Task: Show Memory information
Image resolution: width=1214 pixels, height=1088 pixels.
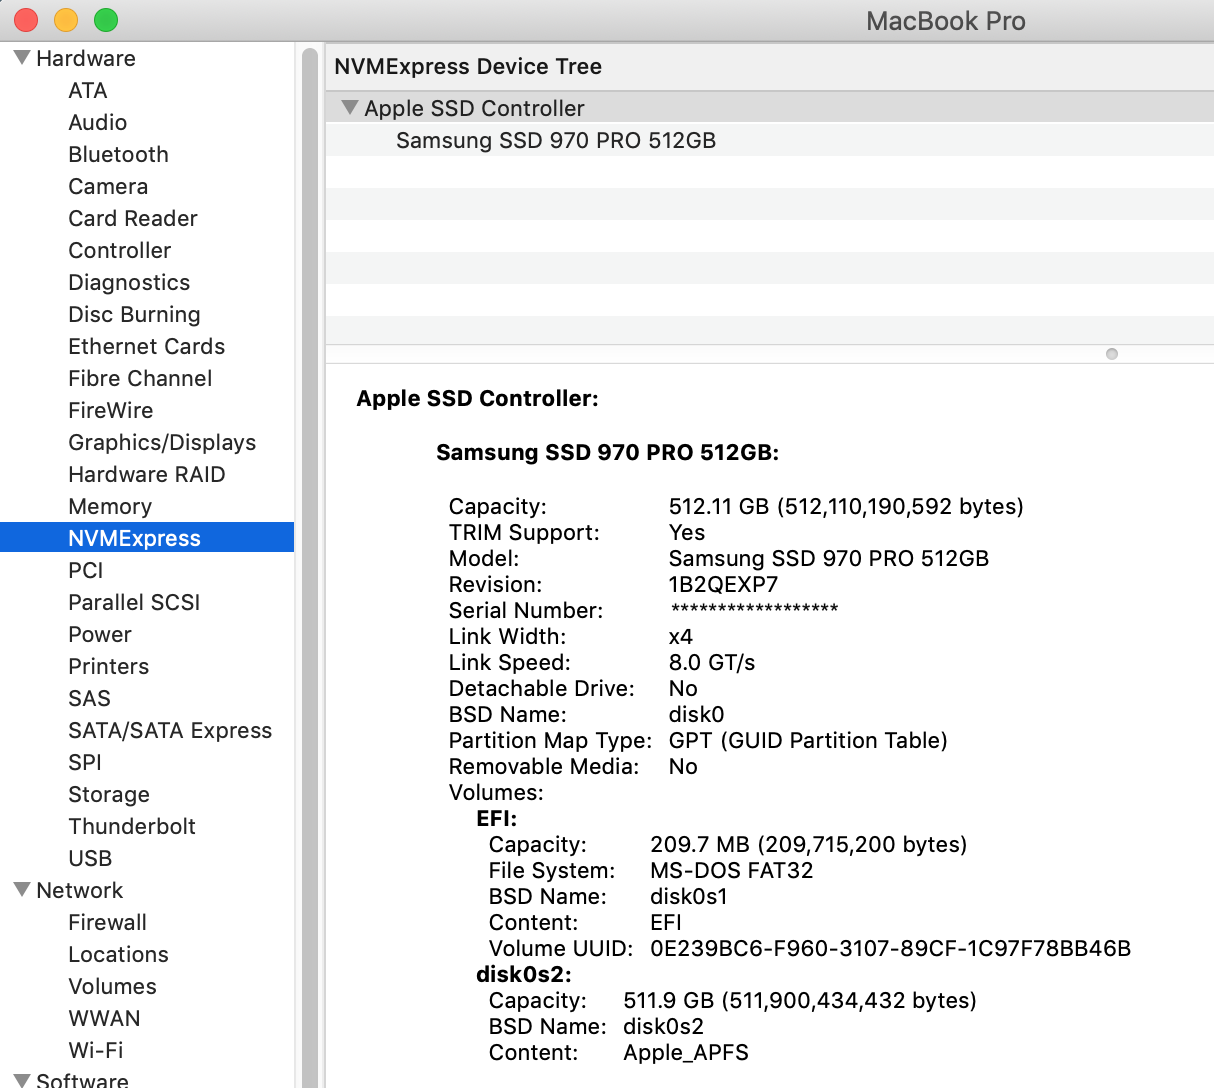Action: tap(110, 506)
